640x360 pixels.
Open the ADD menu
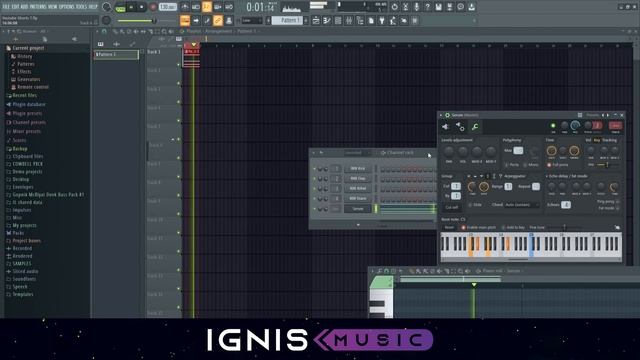coord(24,7)
